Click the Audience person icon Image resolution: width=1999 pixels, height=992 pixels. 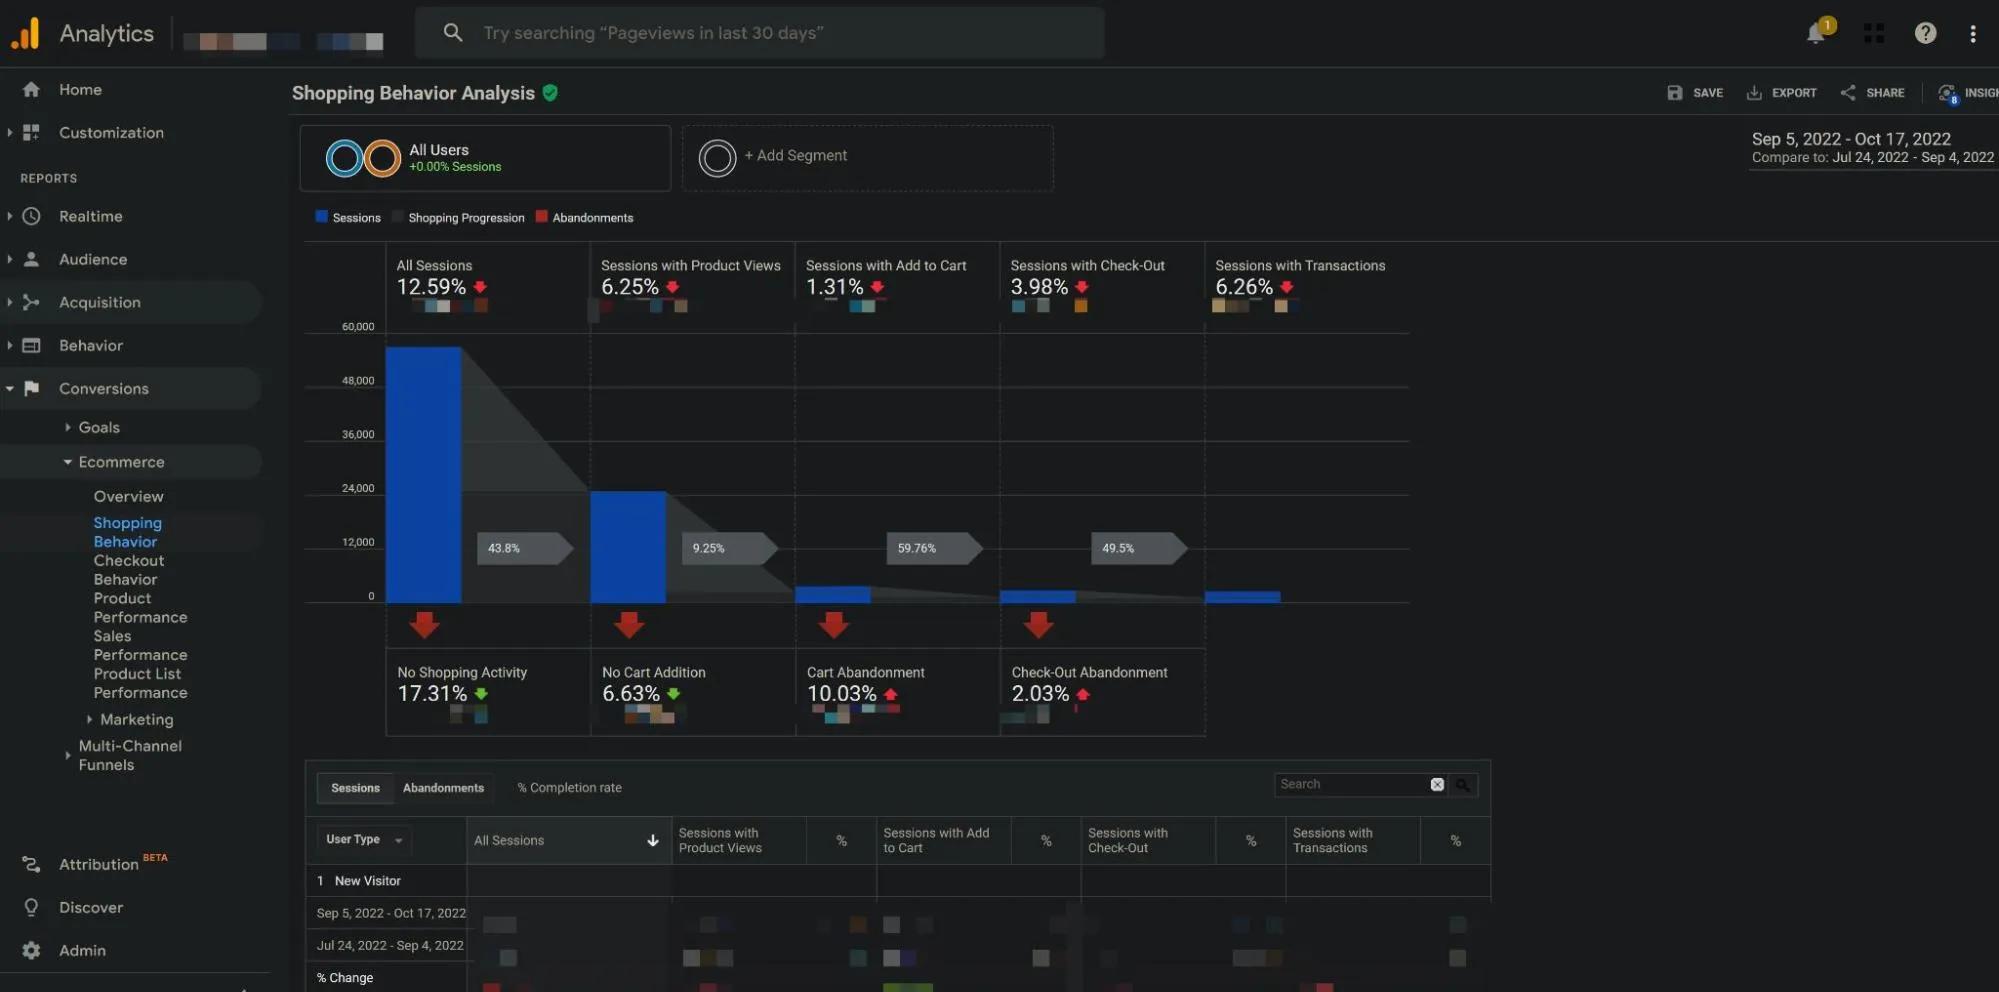[31, 259]
